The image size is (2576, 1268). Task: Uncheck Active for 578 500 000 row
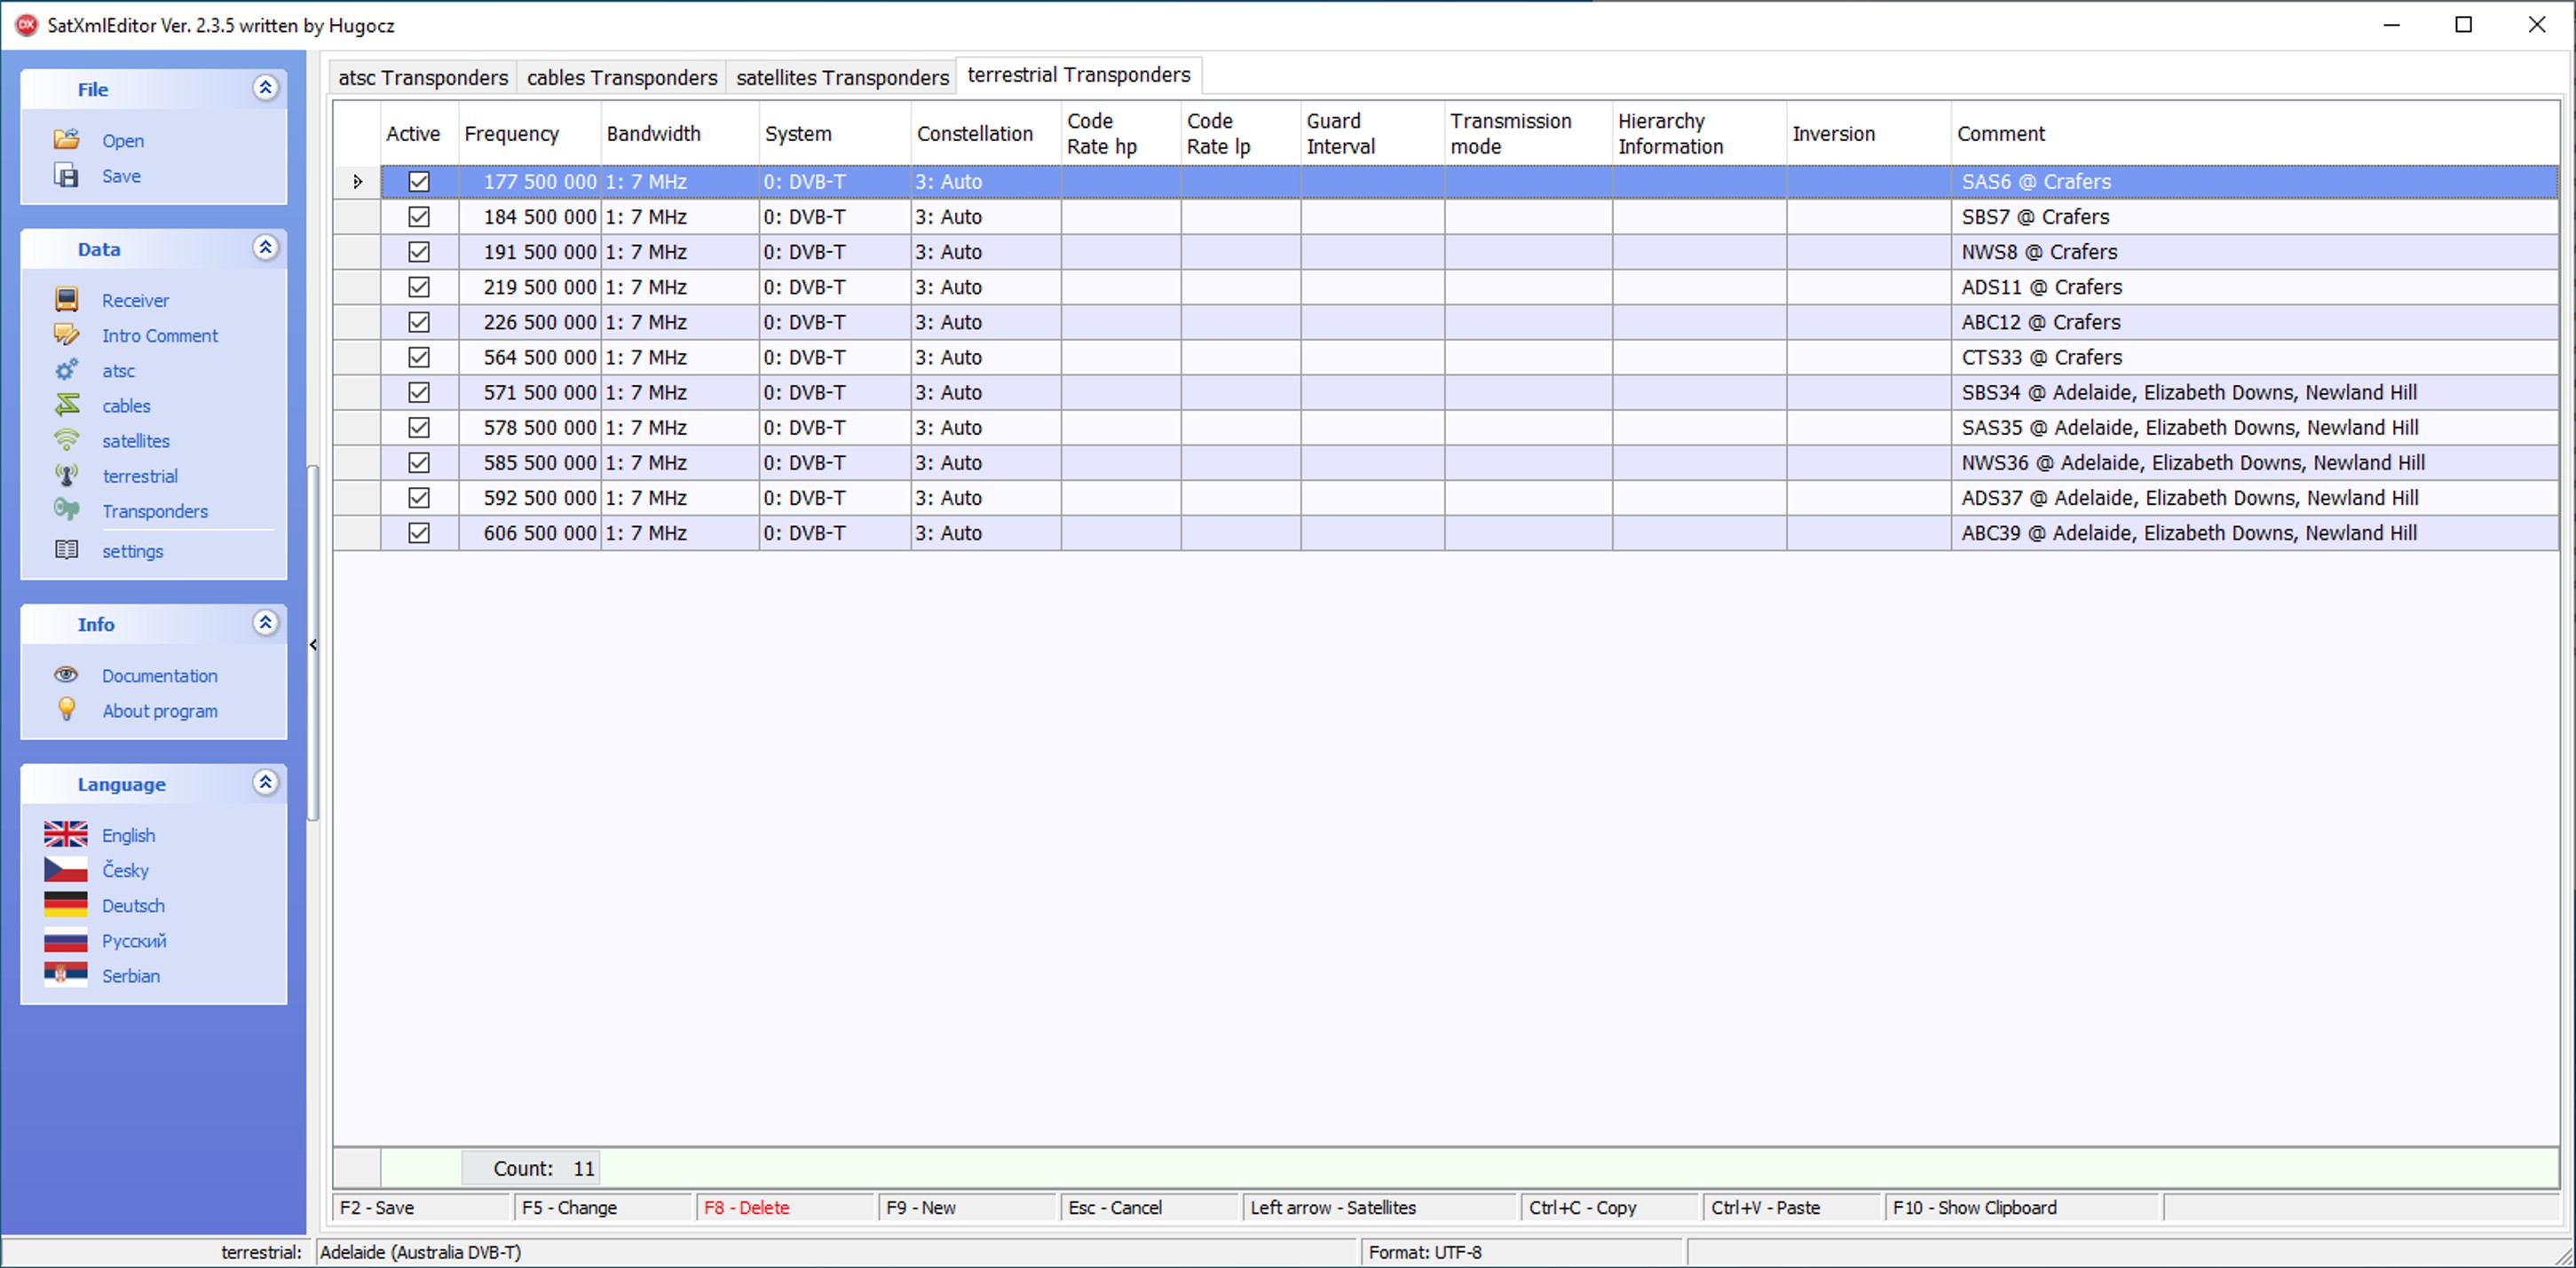[x=419, y=427]
